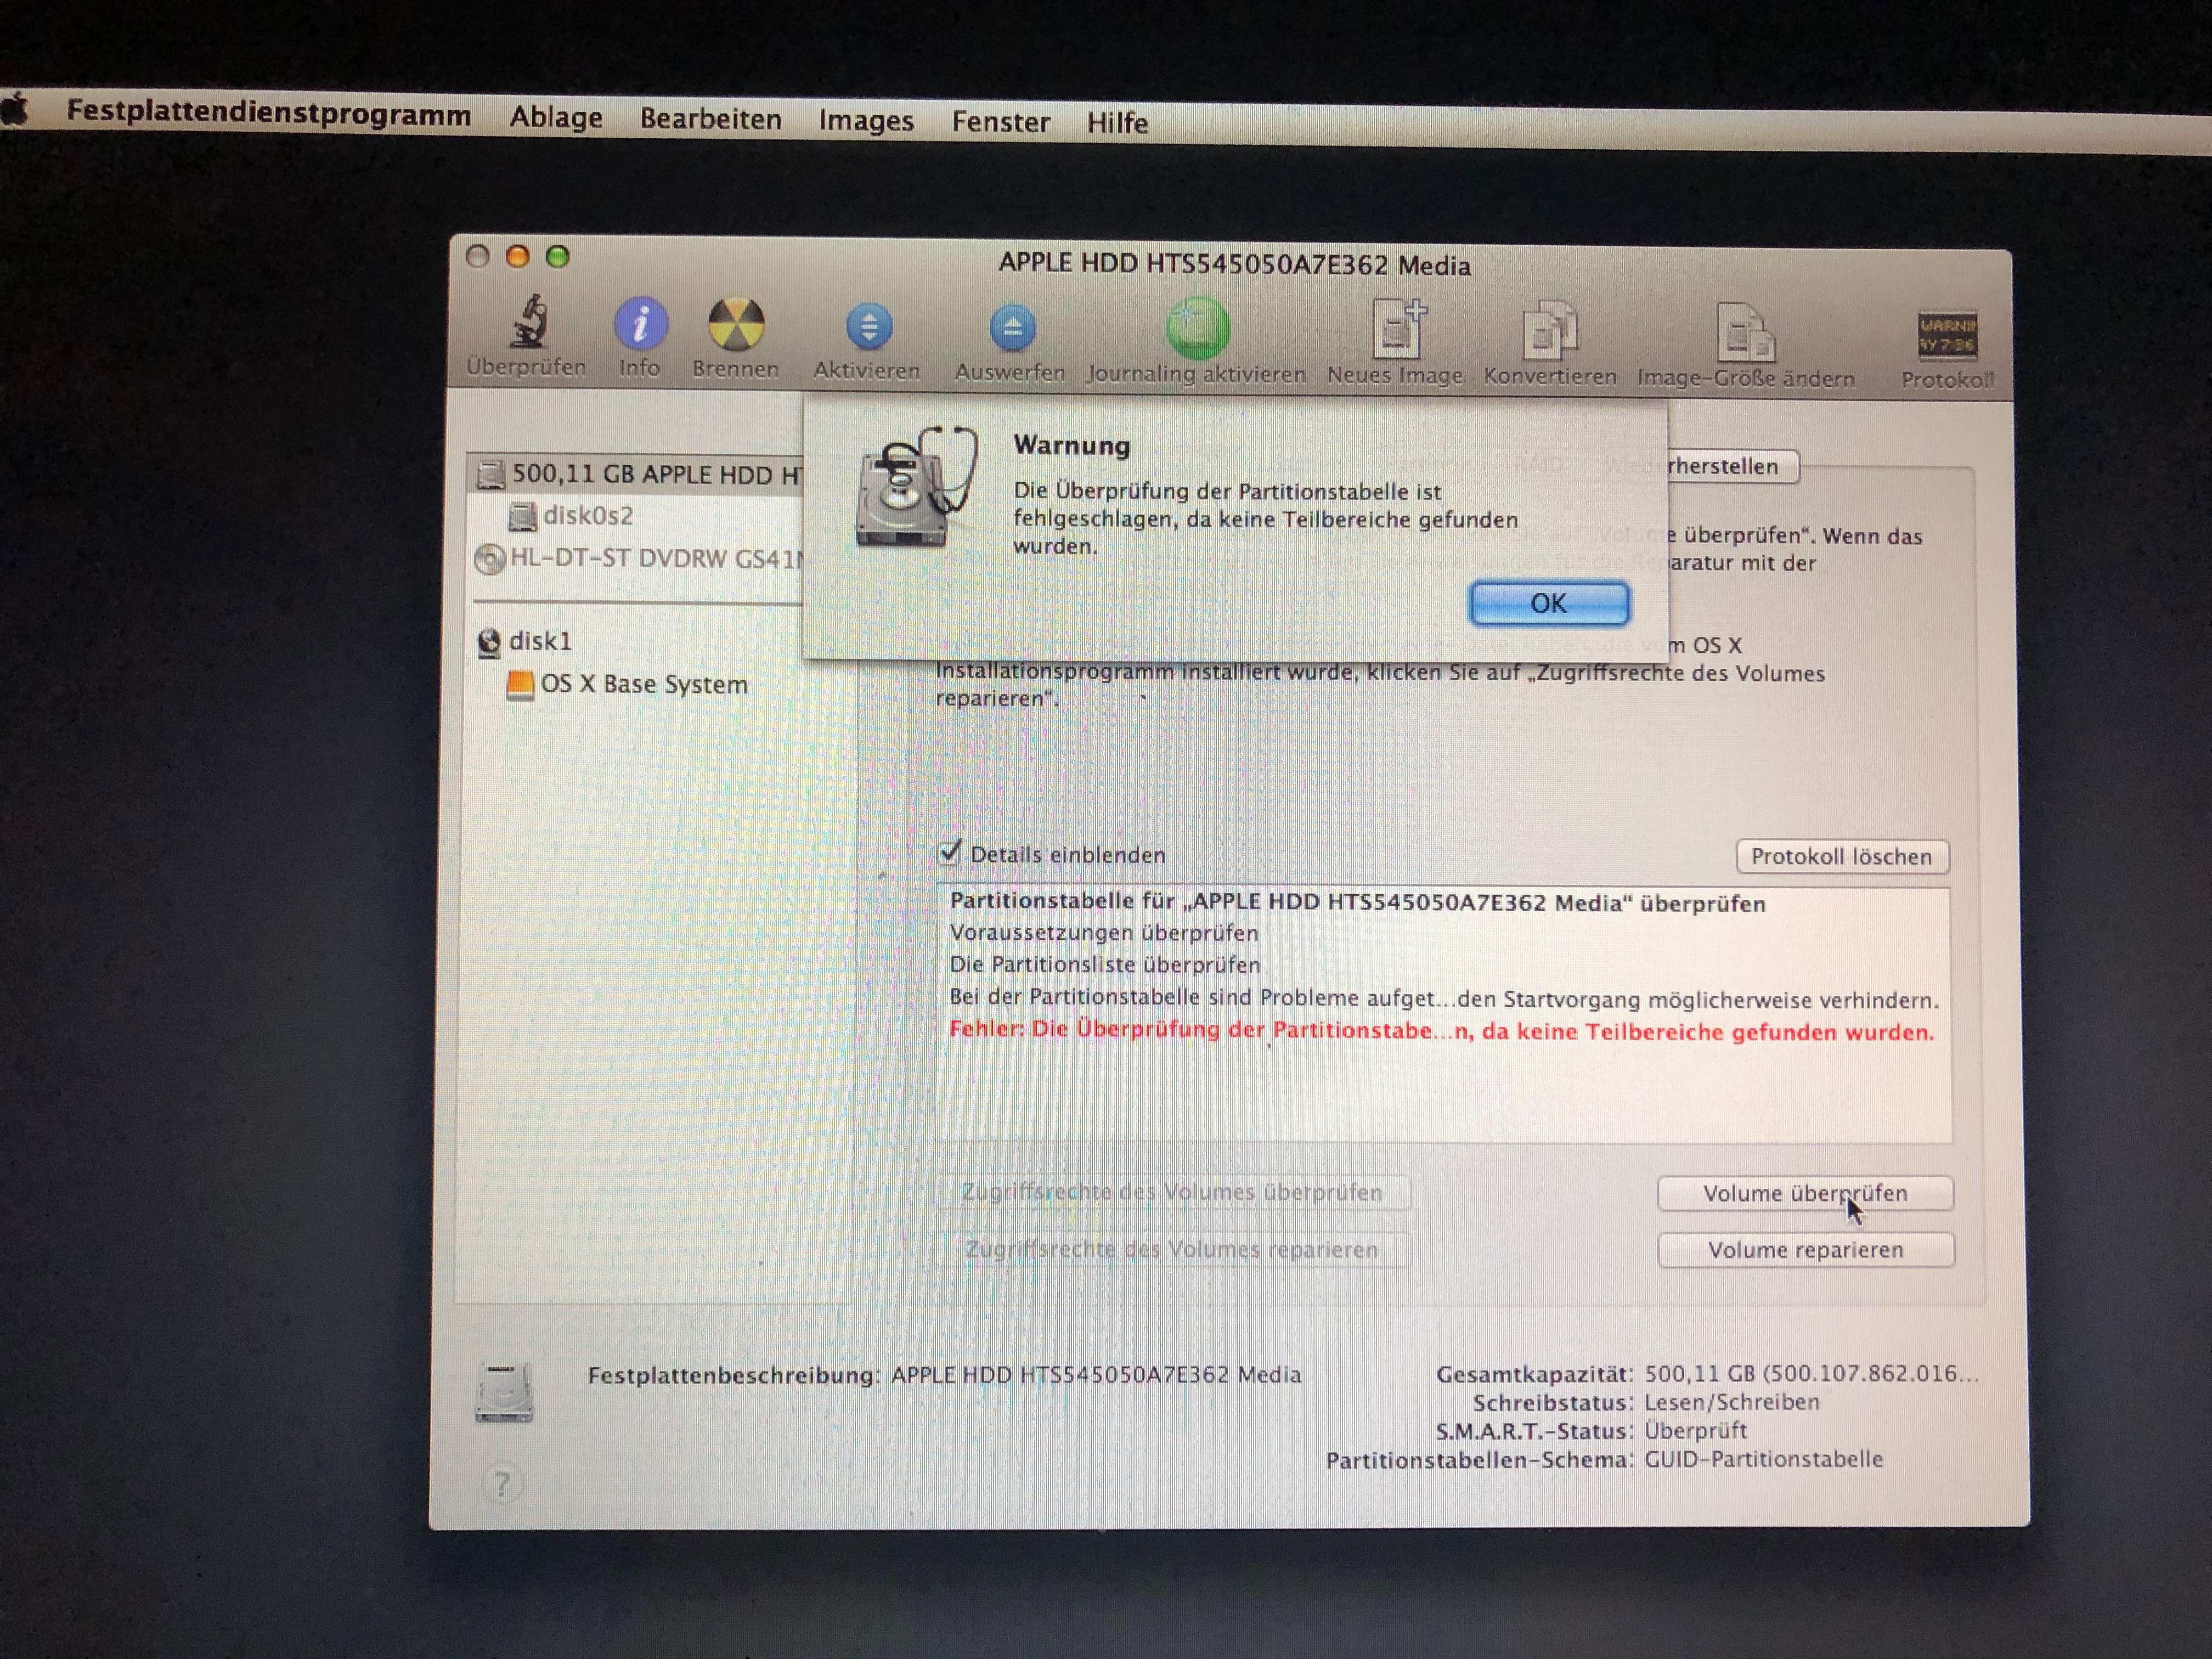Click Image-Größe ändern icon

1745,335
